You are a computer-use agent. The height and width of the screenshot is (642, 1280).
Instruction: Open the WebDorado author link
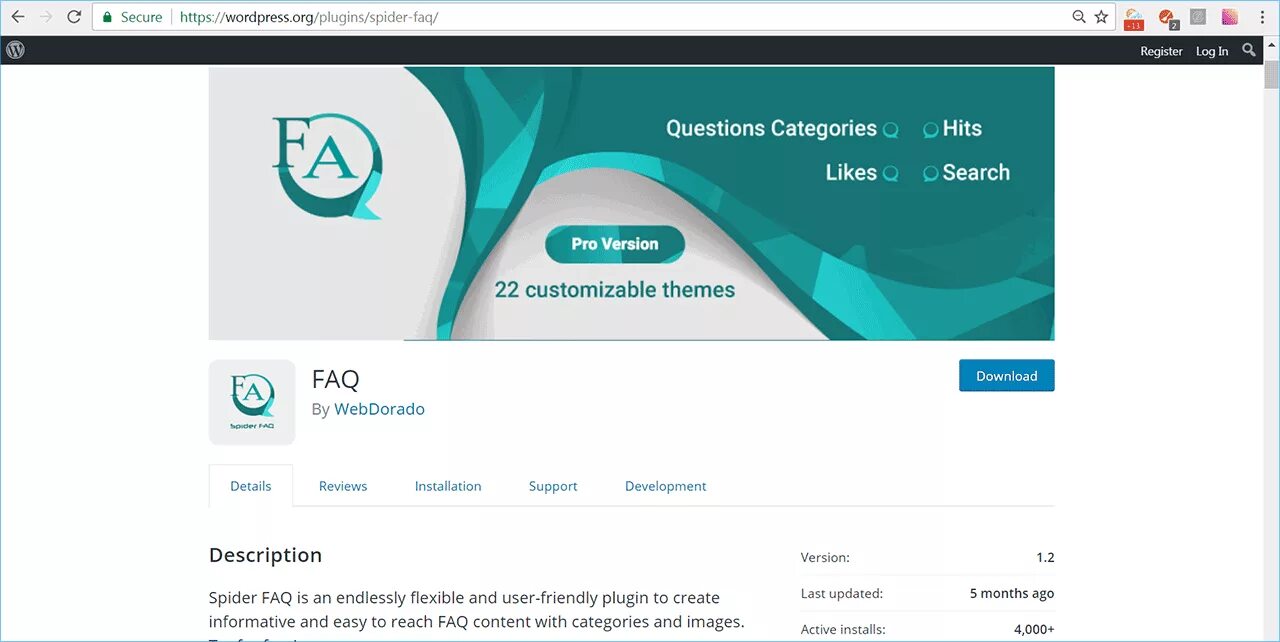[x=379, y=409]
